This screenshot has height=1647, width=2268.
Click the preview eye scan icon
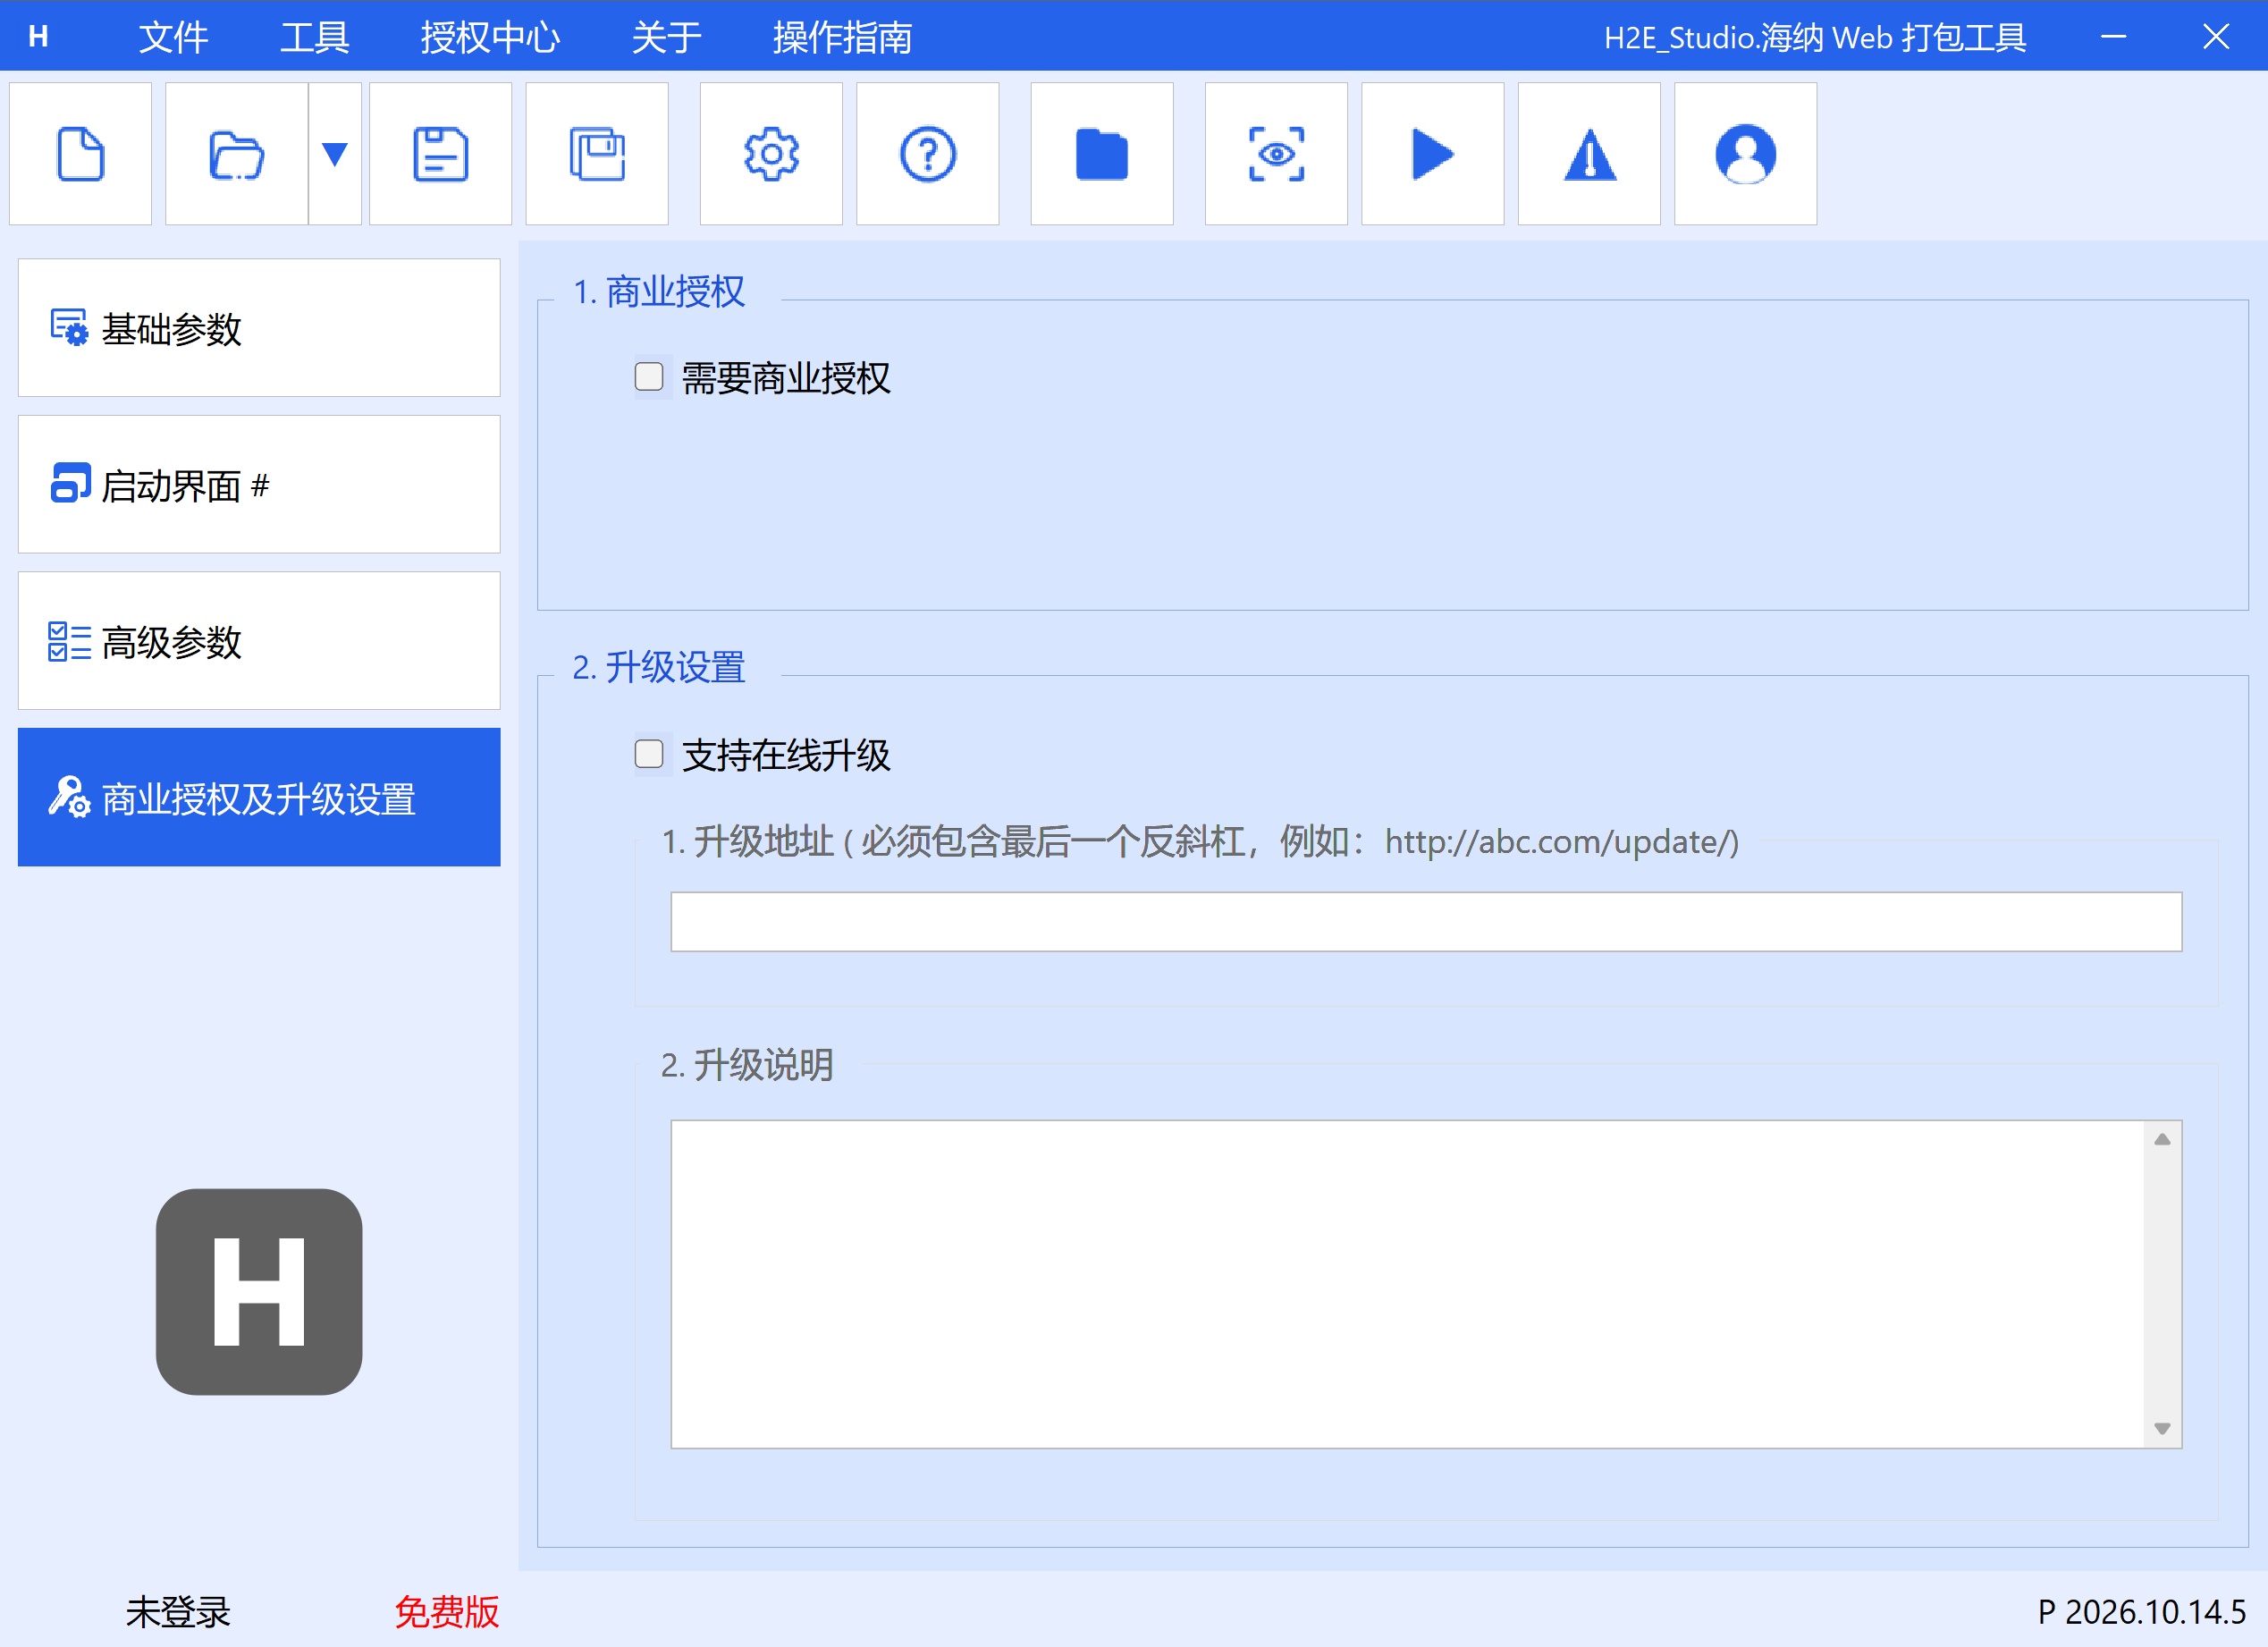(x=1276, y=154)
